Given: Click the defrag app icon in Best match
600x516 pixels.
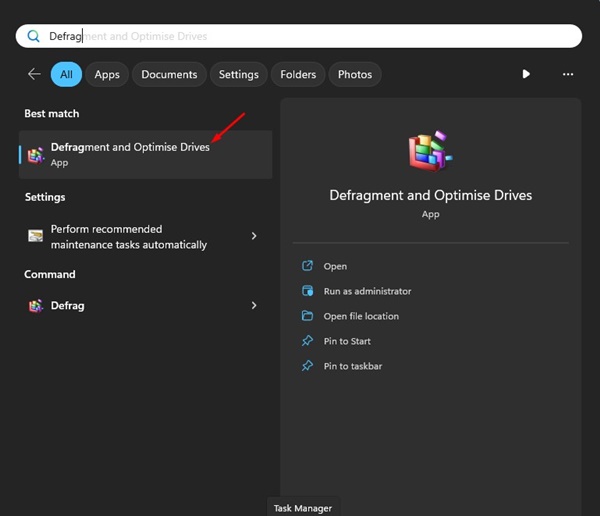Looking at the screenshot, I should [36, 155].
